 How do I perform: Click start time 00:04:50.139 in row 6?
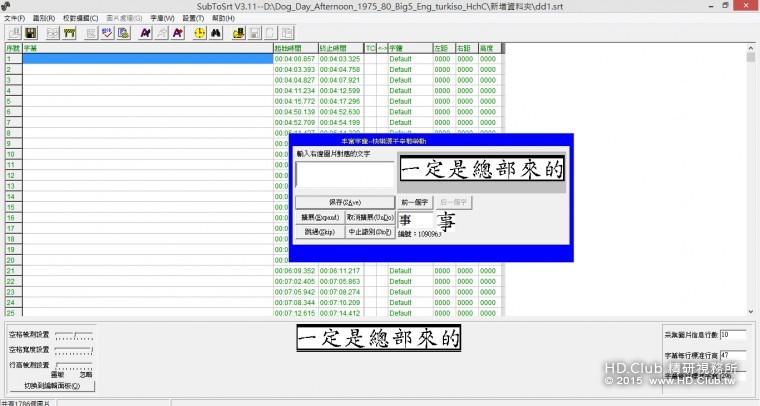click(295, 112)
